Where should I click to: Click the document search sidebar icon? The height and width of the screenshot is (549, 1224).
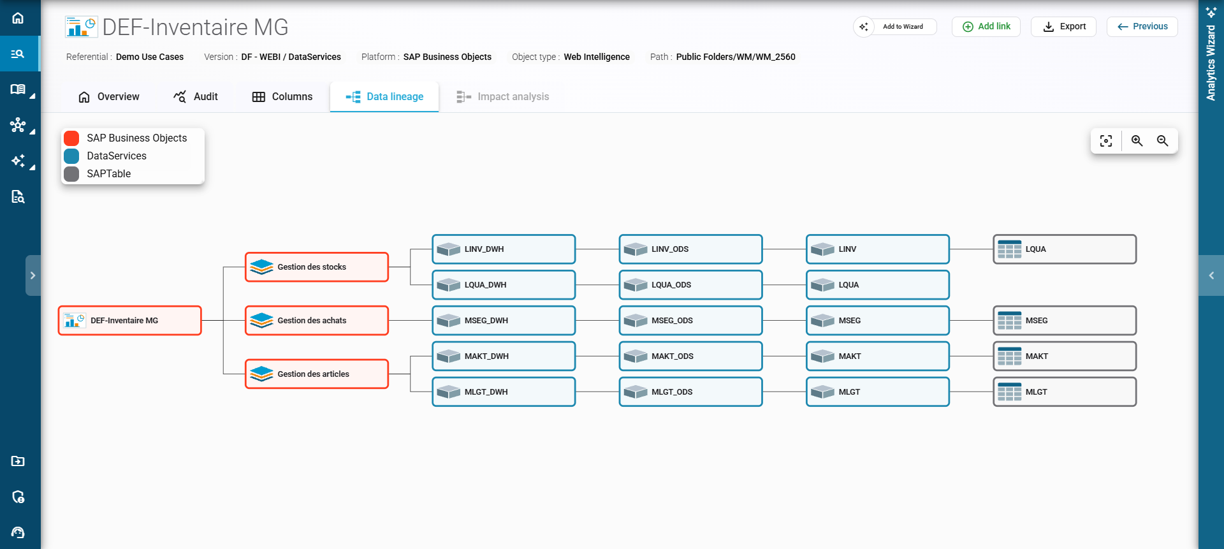18,197
